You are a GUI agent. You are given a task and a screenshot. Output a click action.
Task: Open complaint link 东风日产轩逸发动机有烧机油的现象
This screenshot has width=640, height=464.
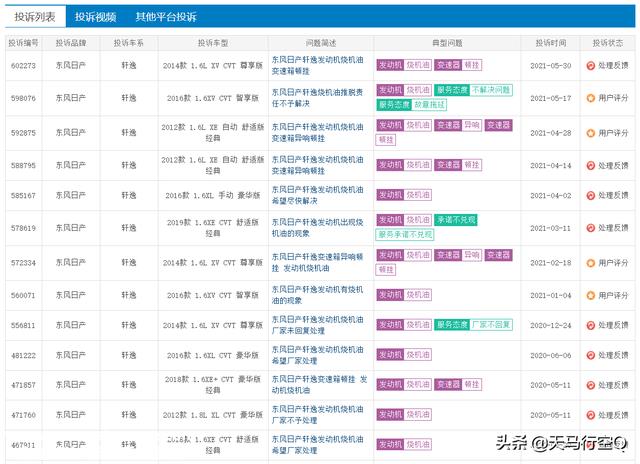(x=318, y=295)
